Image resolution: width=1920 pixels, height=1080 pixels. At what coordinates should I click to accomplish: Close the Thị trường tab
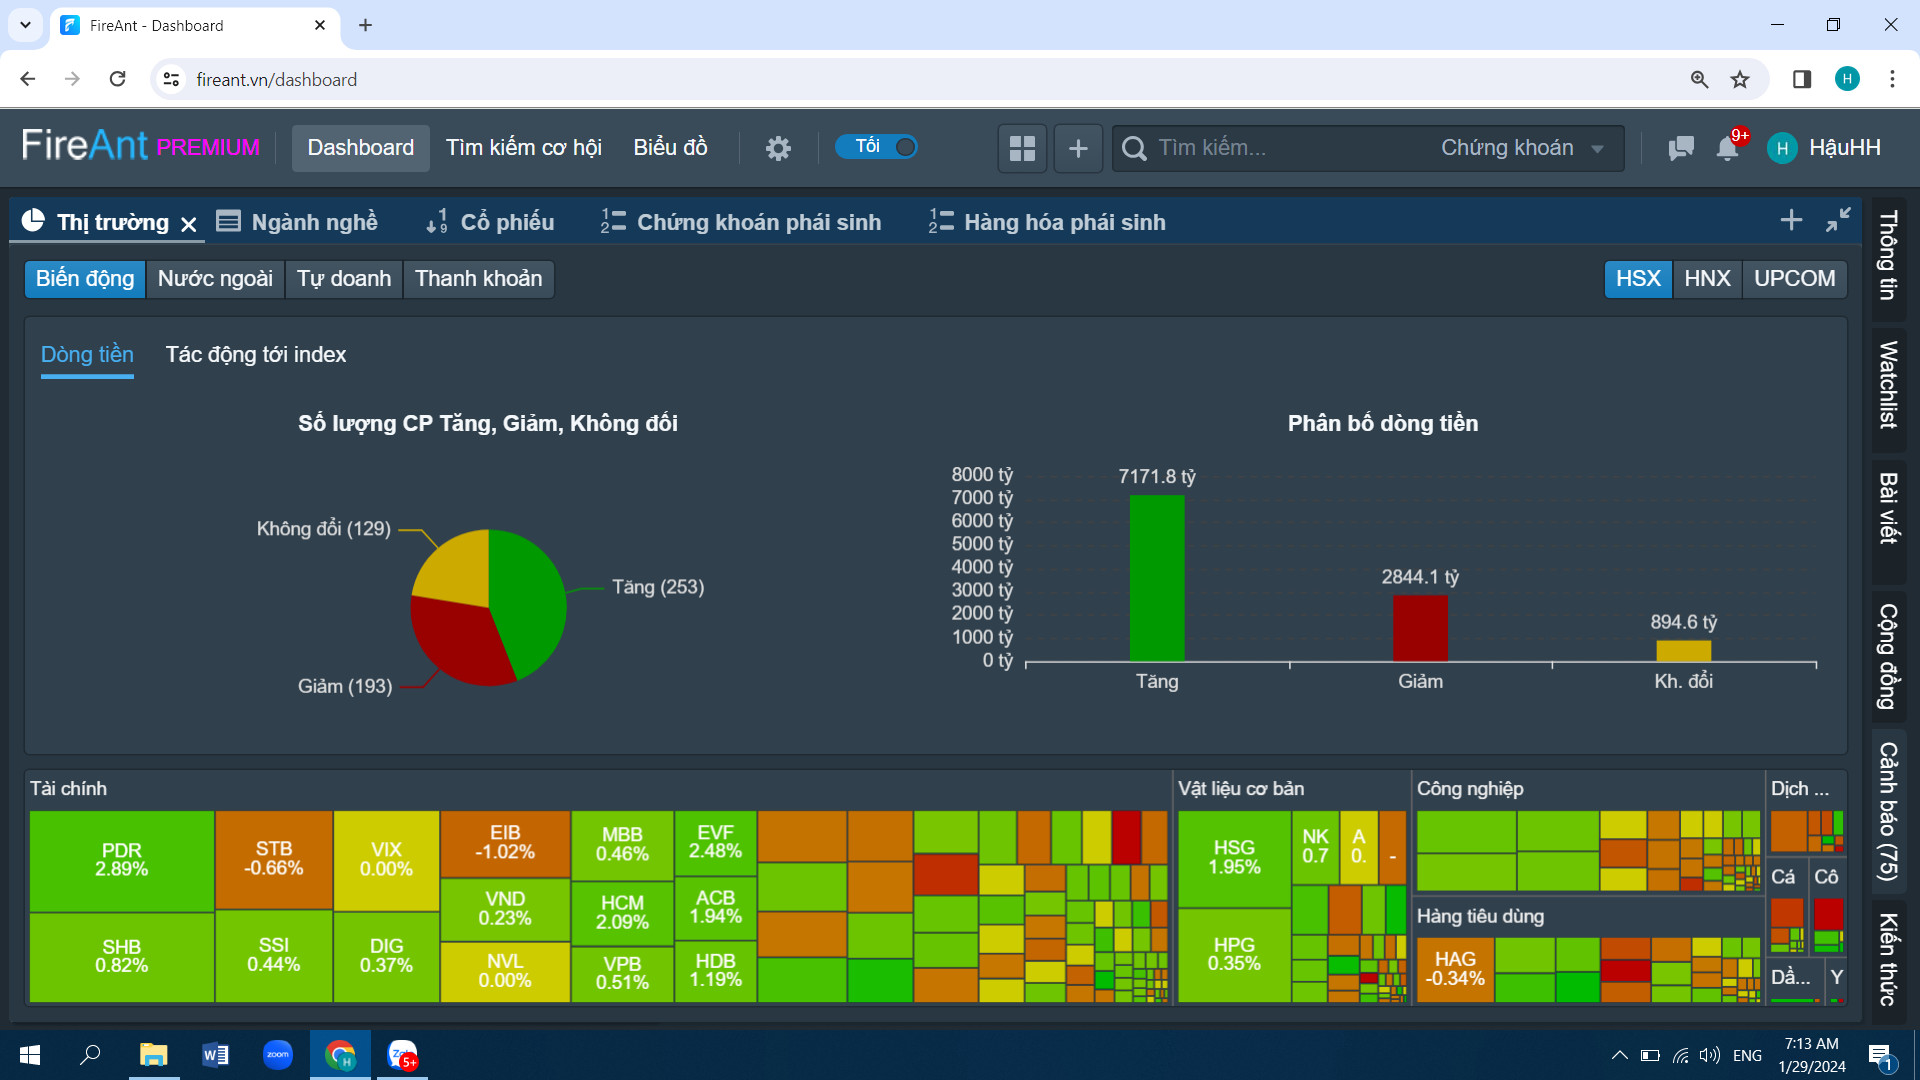[x=188, y=224]
